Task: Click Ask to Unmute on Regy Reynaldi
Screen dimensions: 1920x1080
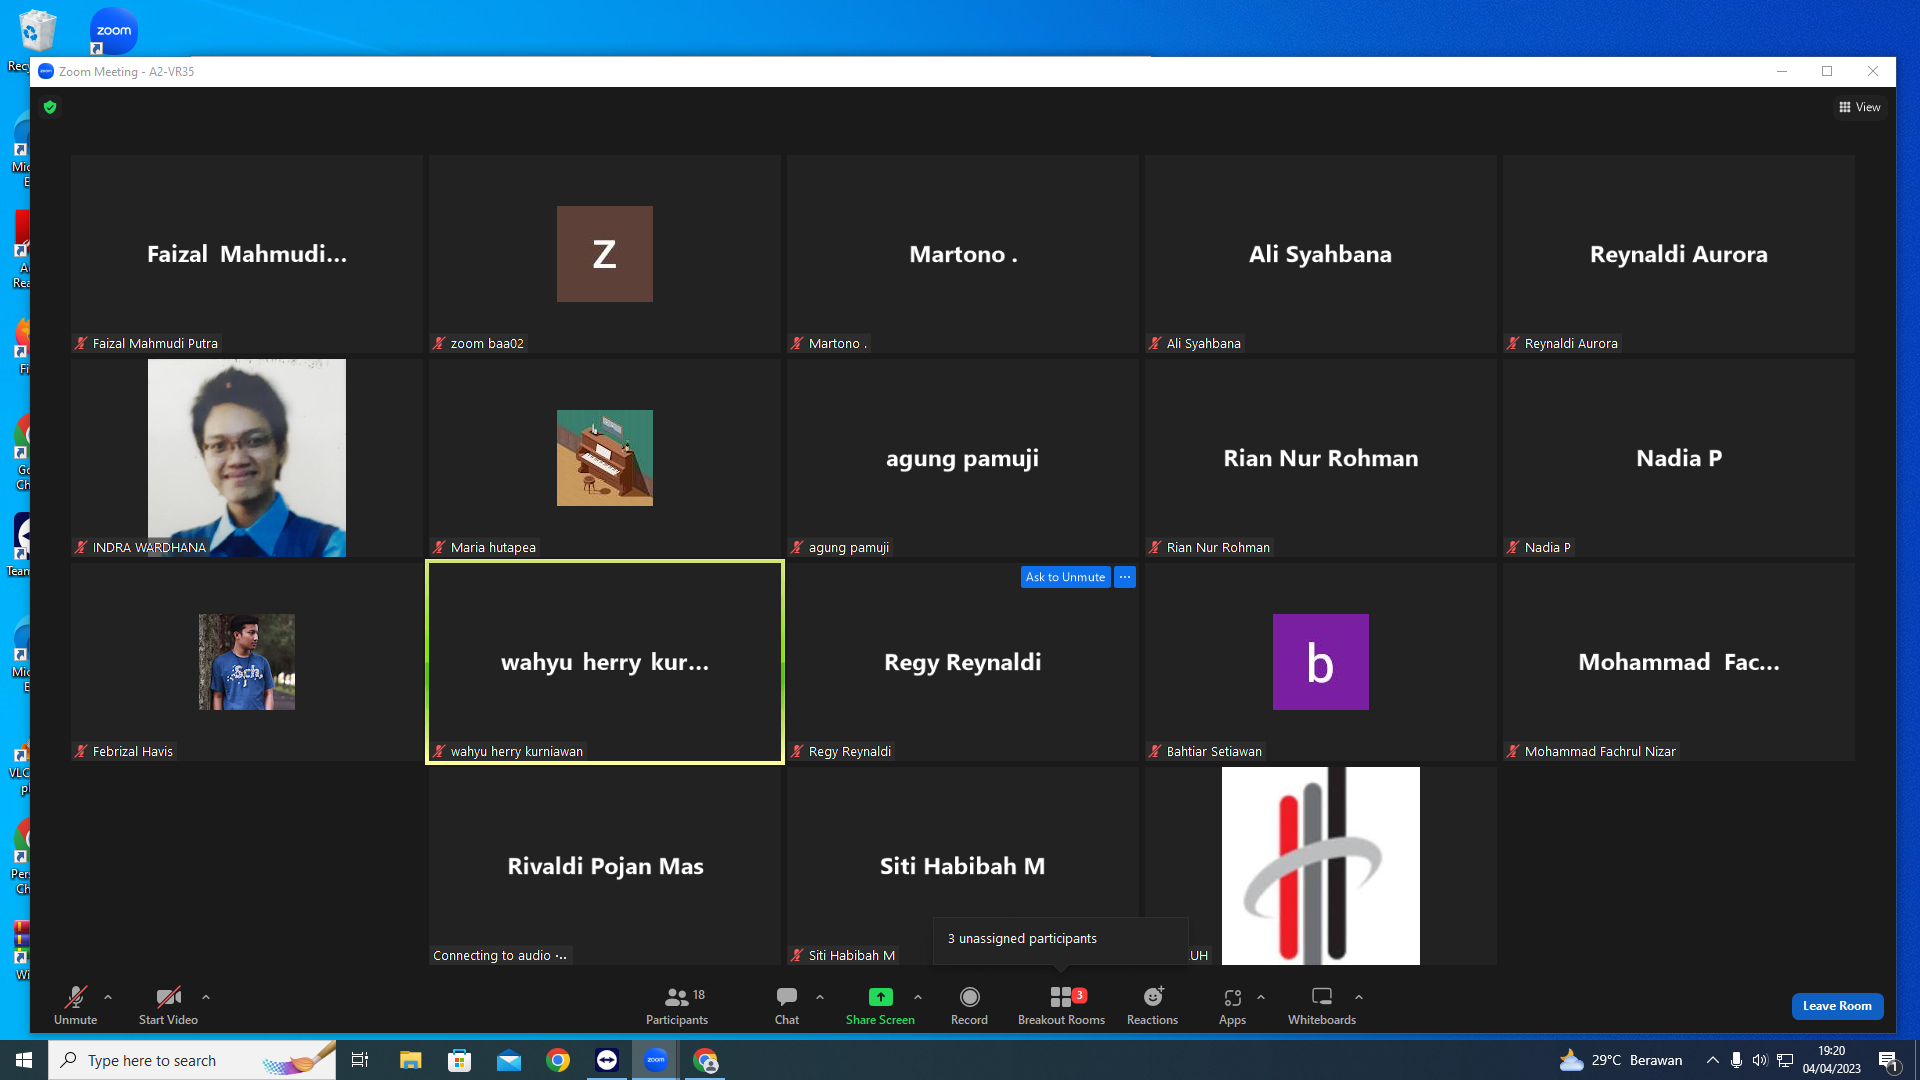Action: click(1065, 577)
